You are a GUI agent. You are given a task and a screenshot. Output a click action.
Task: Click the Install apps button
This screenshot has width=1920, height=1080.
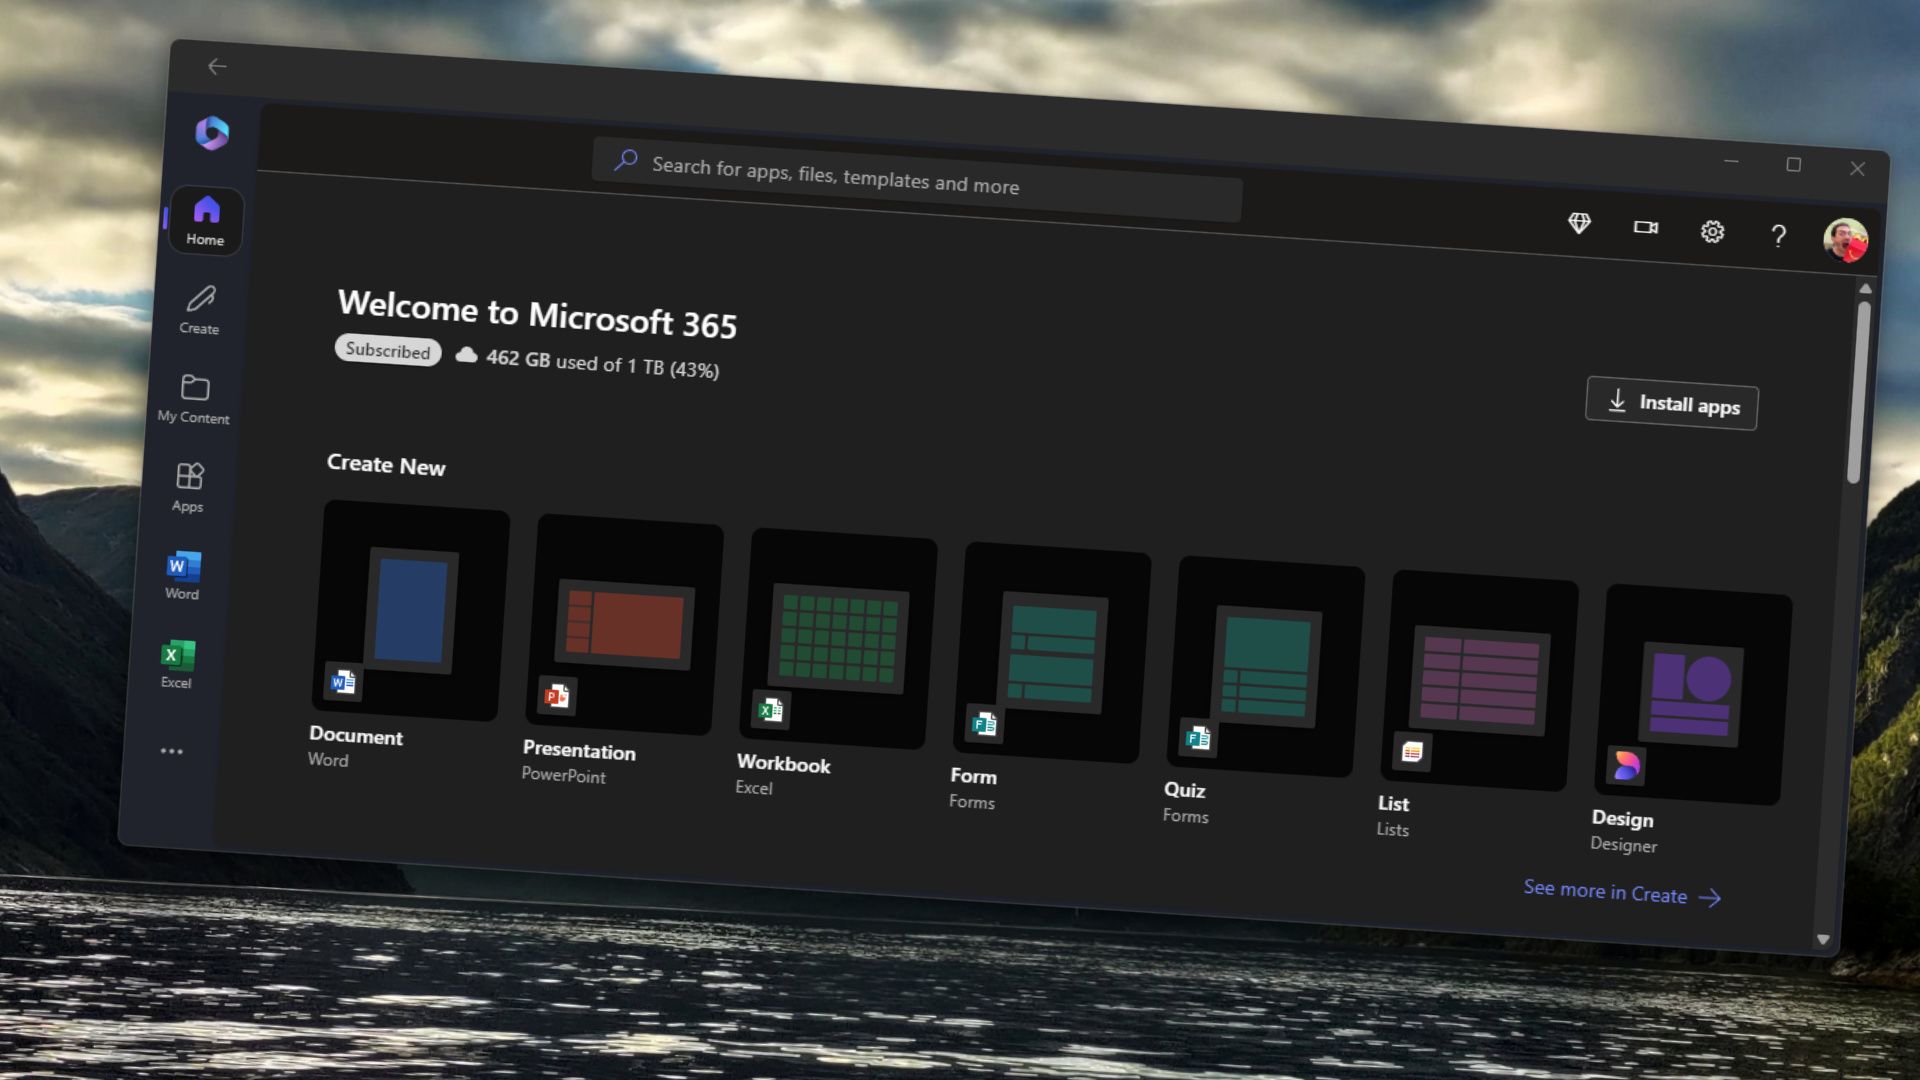(1670, 403)
